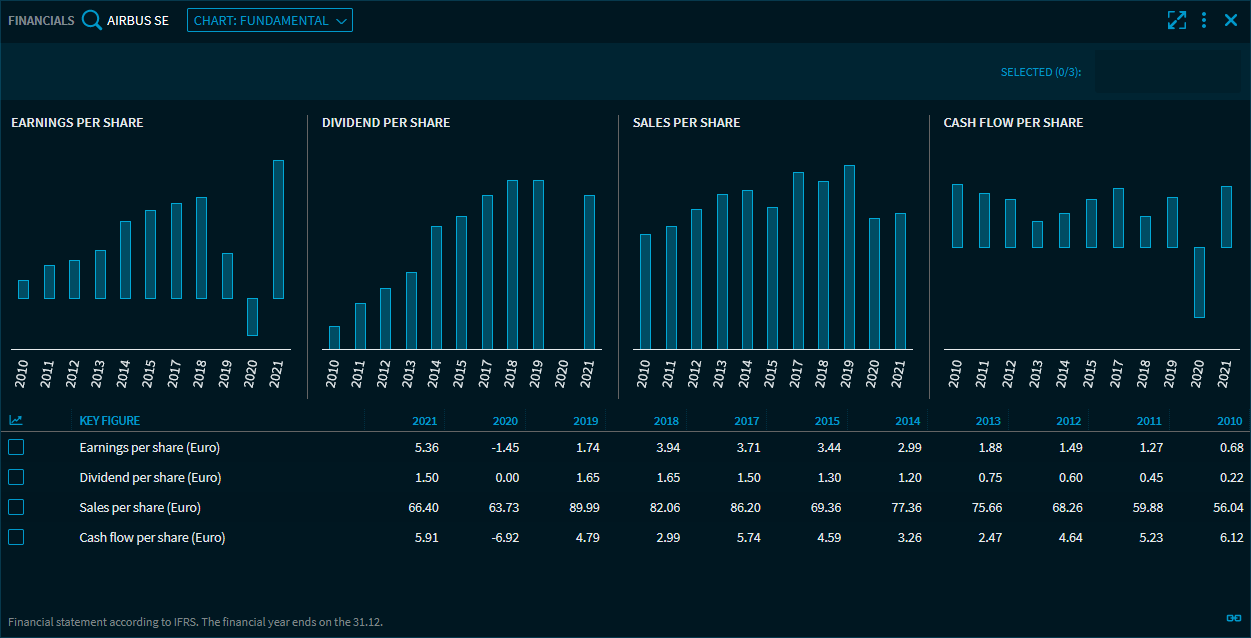Check the Earnings per share checkbox

[x=16, y=447]
